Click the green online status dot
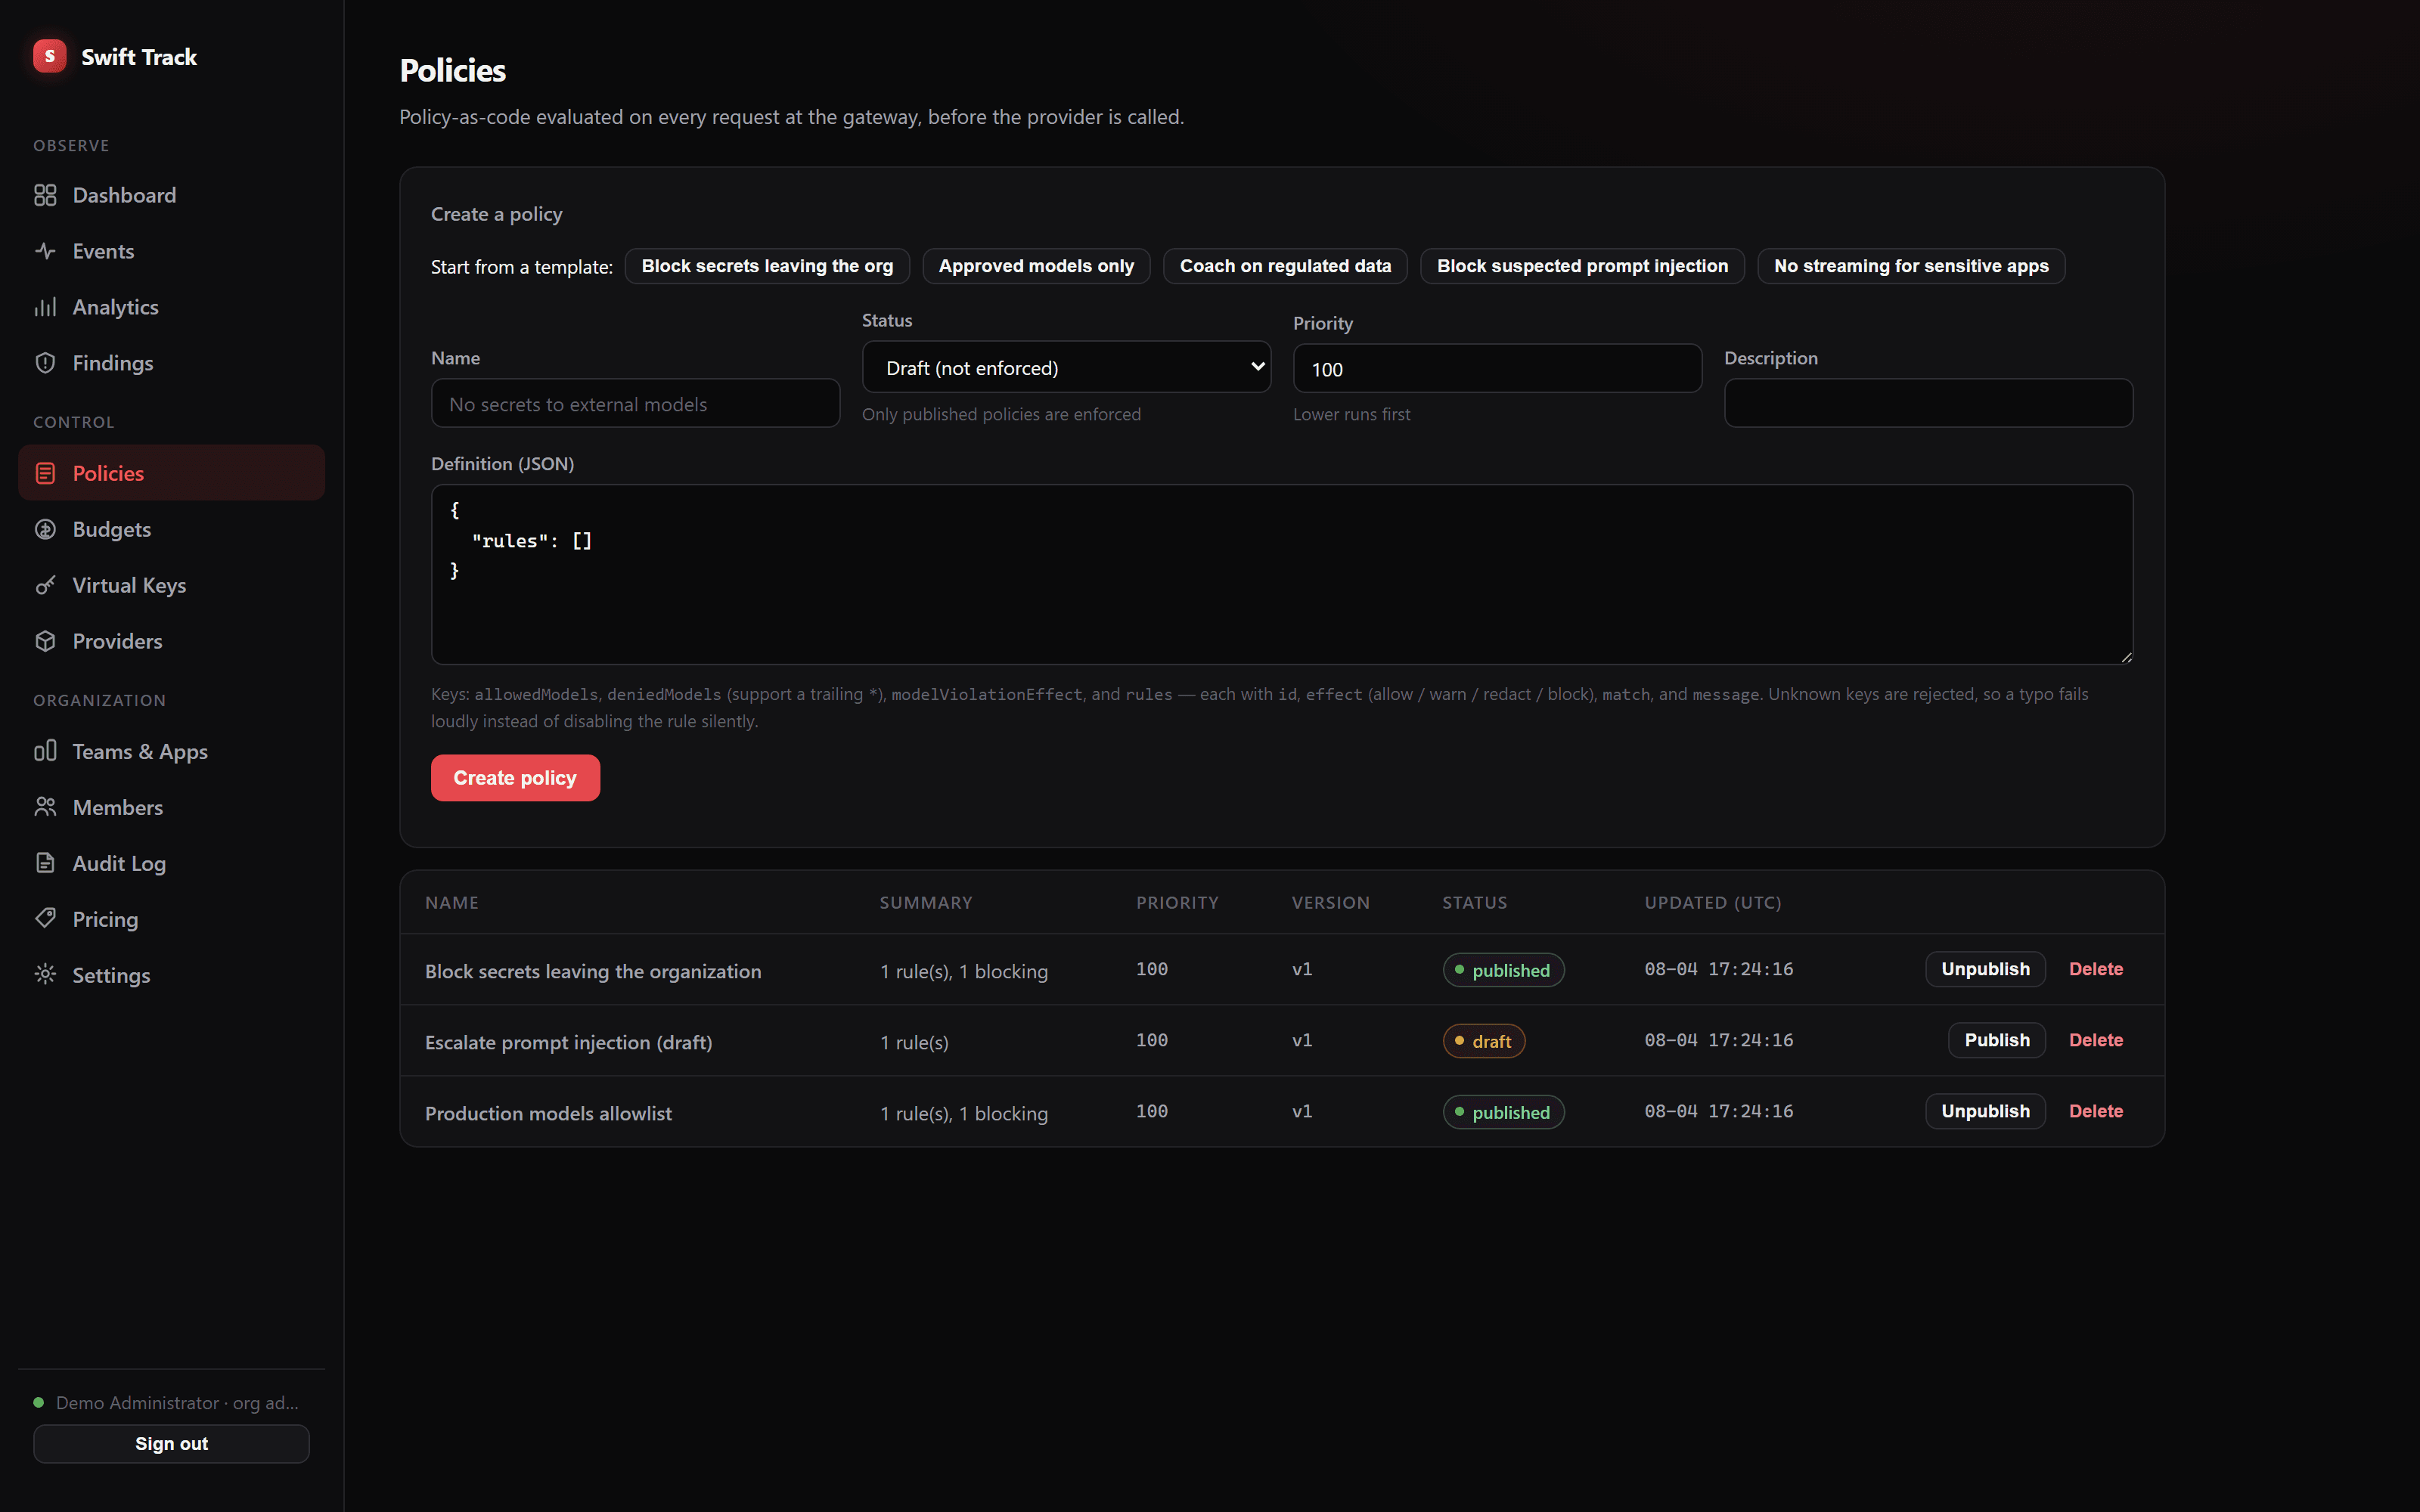This screenshot has height=1512, width=2420. click(x=39, y=1402)
